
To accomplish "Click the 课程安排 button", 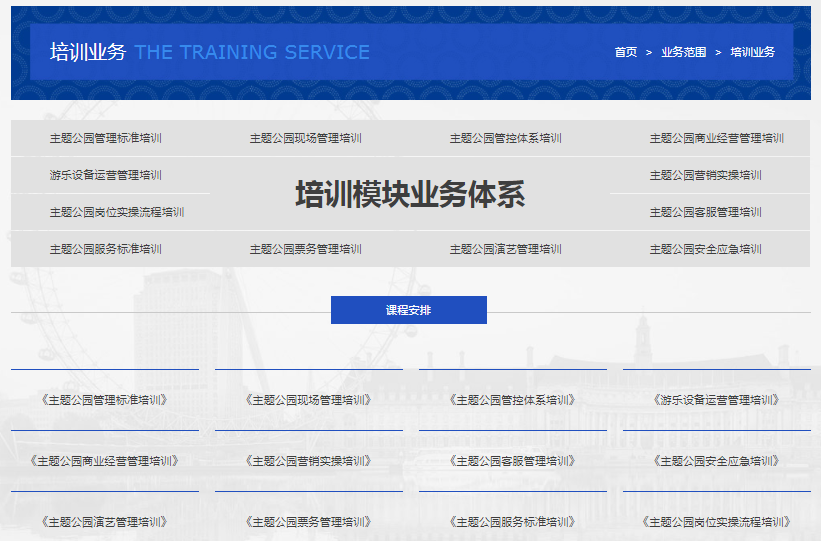I will pyautogui.click(x=409, y=310).
